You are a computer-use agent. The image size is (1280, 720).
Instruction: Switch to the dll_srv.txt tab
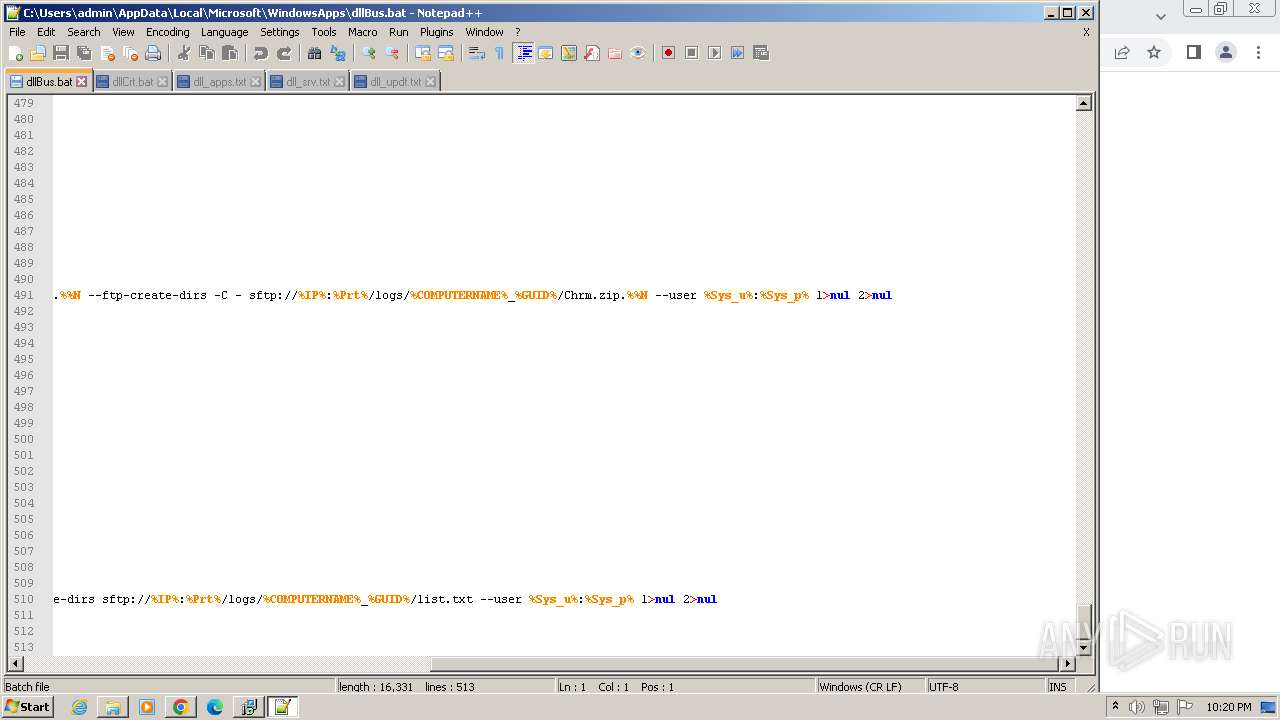tap(308, 82)
